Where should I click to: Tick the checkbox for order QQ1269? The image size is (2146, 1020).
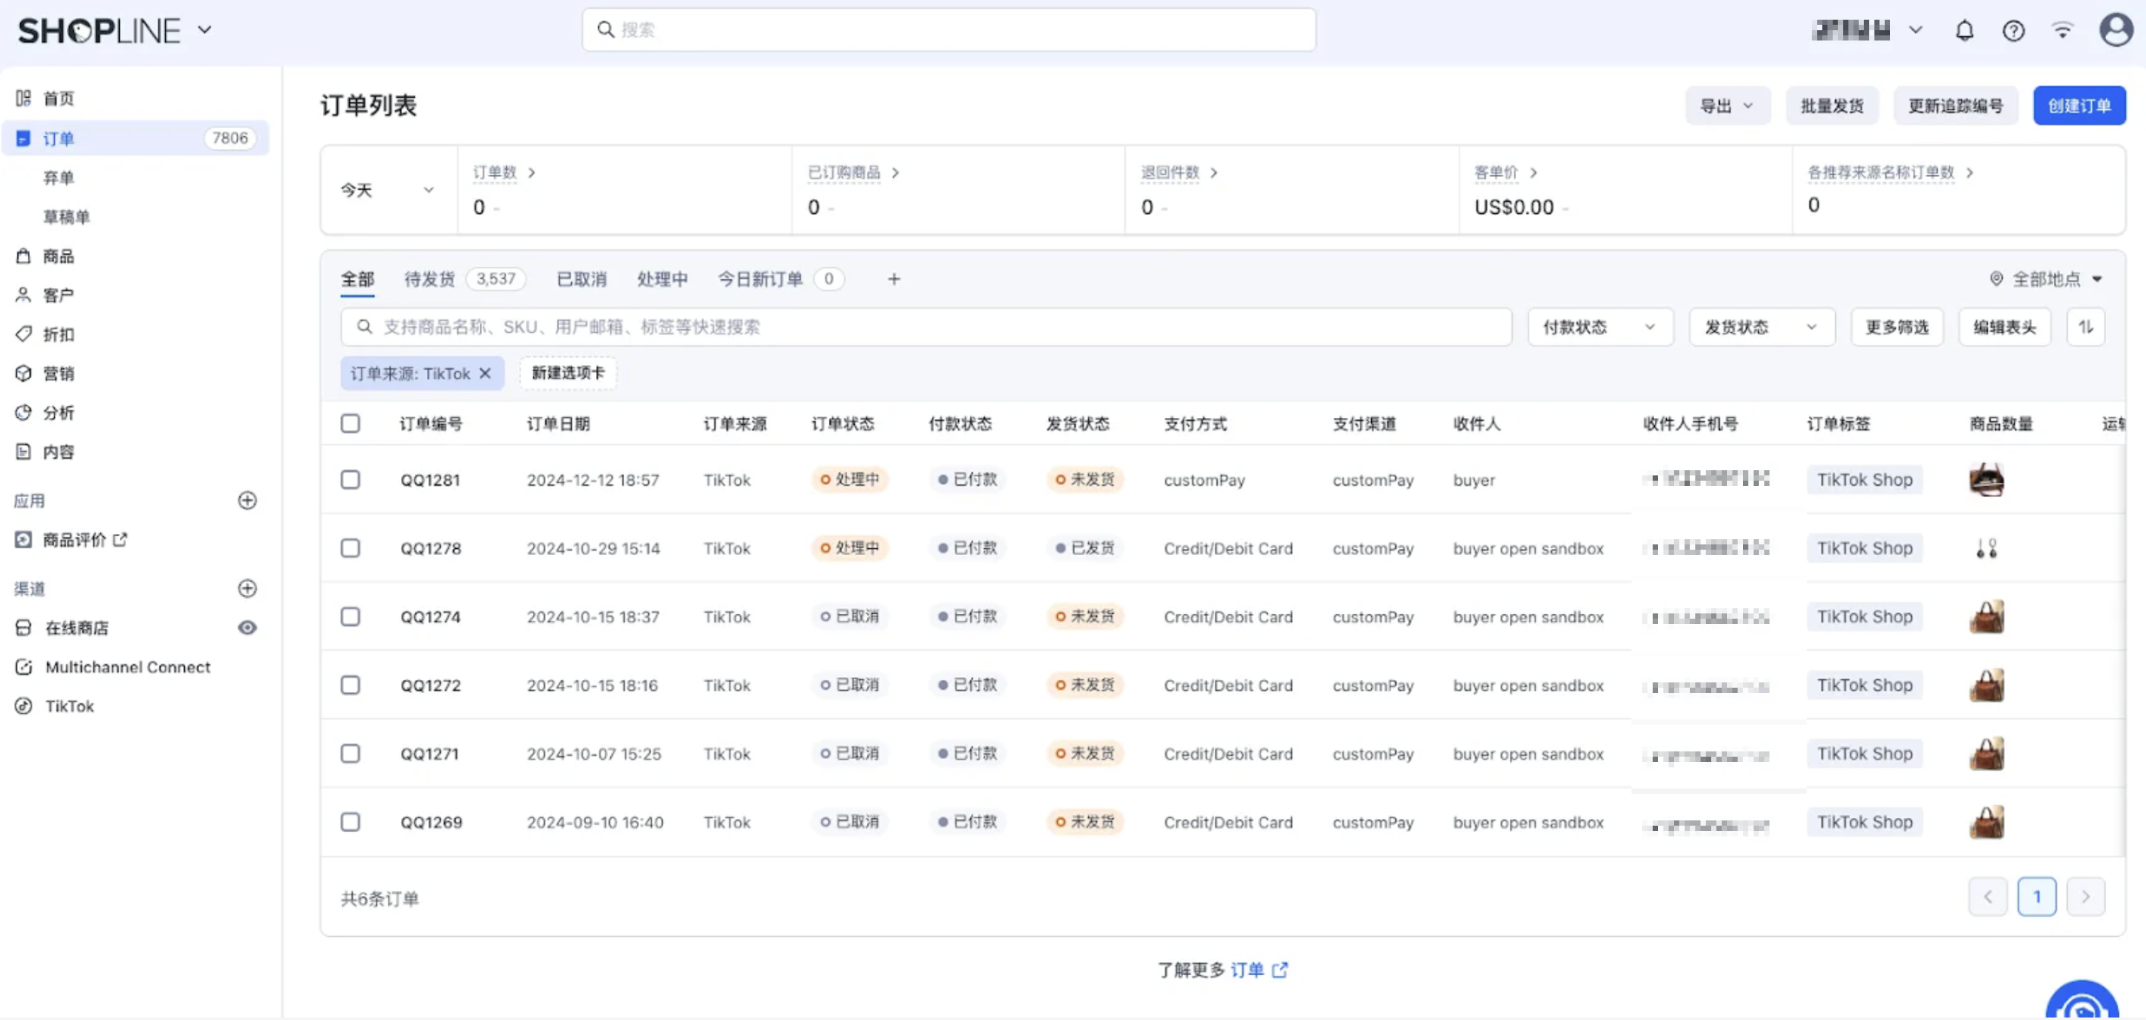(x=350, y=822)
